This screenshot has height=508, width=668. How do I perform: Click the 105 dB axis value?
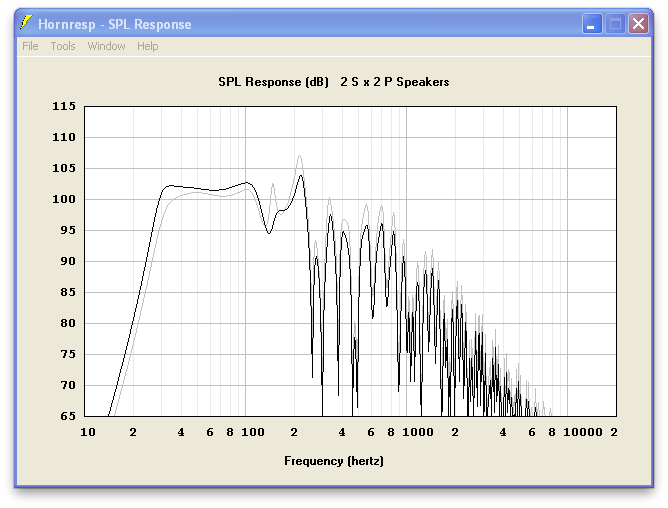coord(64,168)
